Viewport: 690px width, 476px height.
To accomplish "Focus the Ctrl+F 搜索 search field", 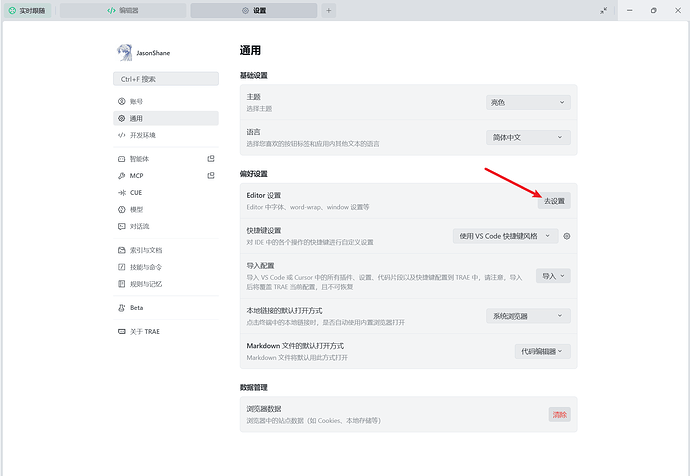I will coord(165,79).
